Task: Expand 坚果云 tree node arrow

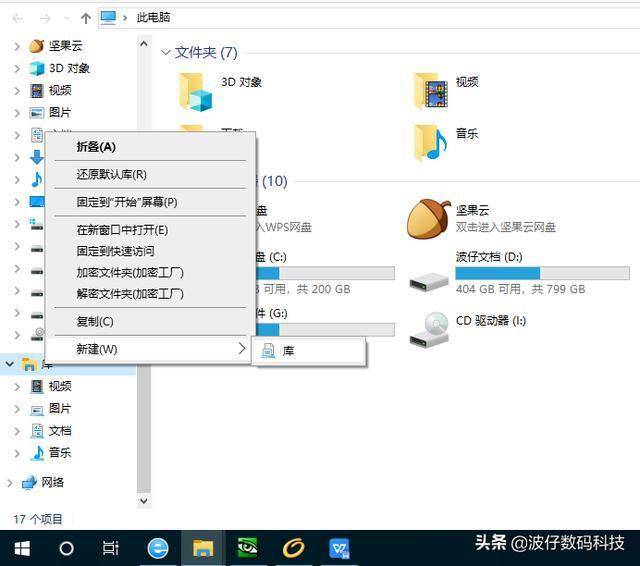Action: click(x=17, y=46)
